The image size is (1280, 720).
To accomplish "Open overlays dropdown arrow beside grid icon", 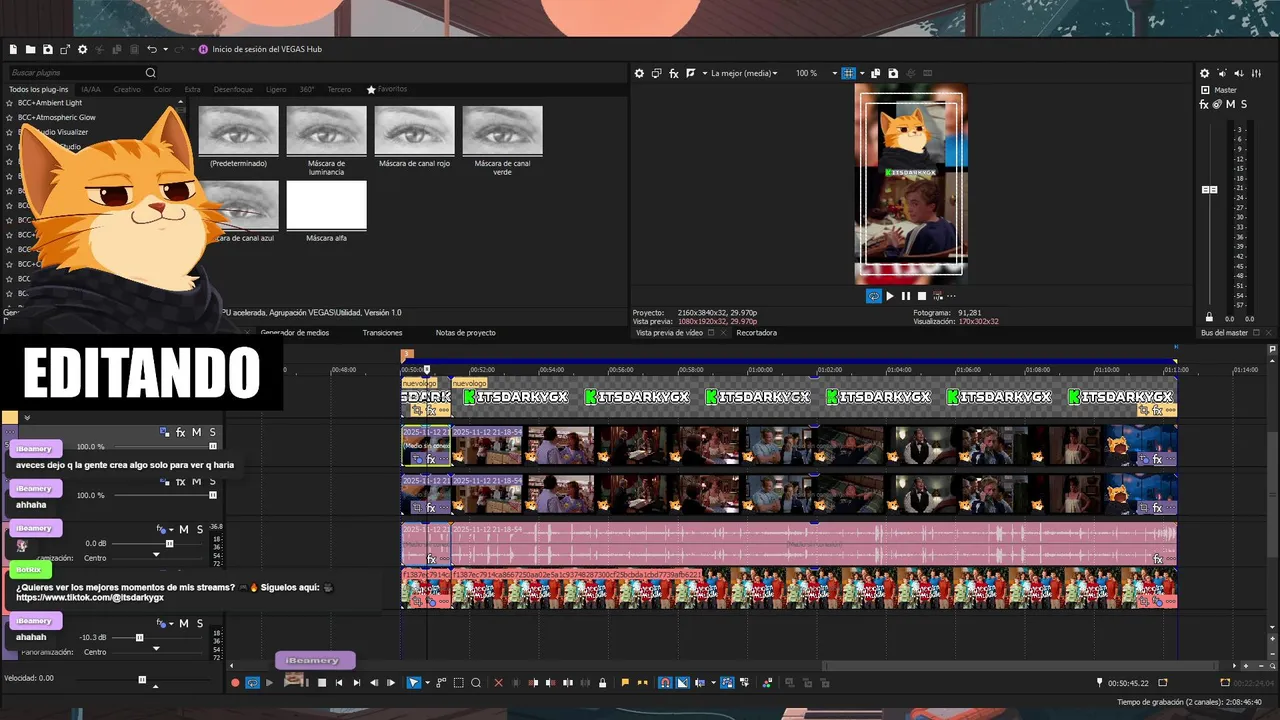I will tap(862, 73).
